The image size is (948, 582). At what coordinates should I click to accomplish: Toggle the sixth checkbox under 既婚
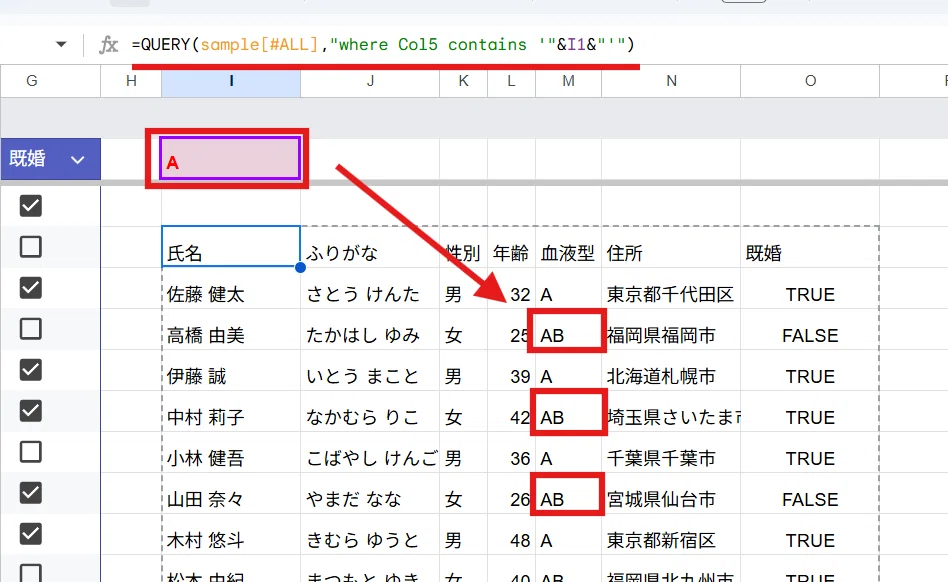pos(31,411)
